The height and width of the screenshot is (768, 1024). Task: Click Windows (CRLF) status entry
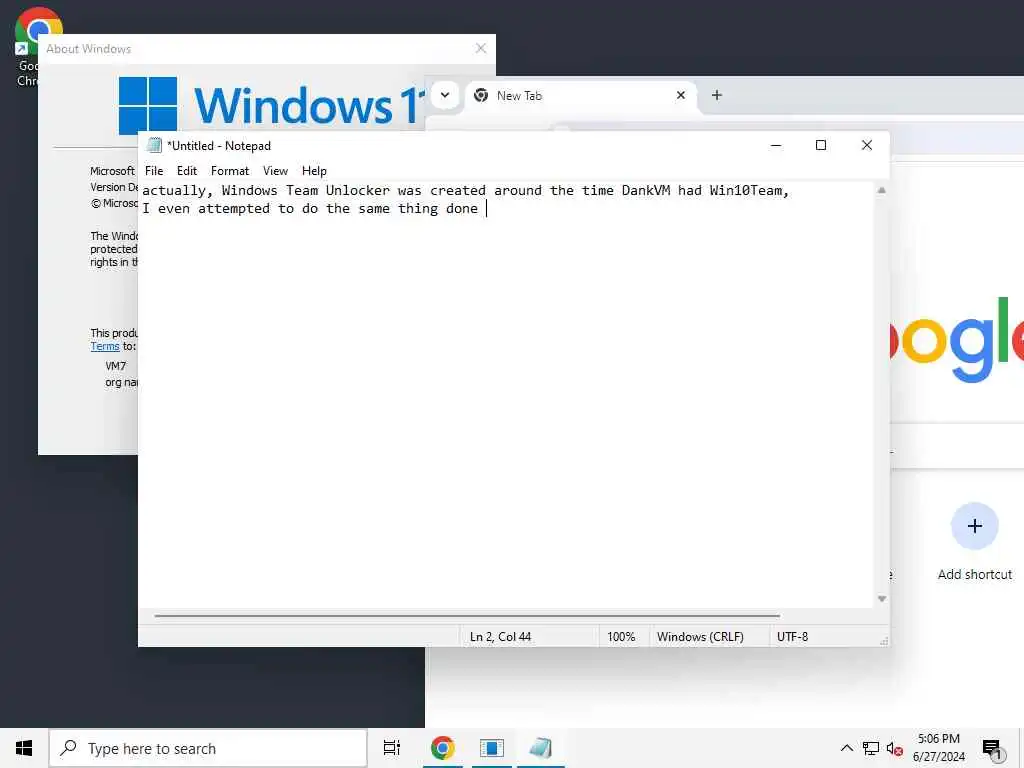pyautogui.click(x=700, y=636)
